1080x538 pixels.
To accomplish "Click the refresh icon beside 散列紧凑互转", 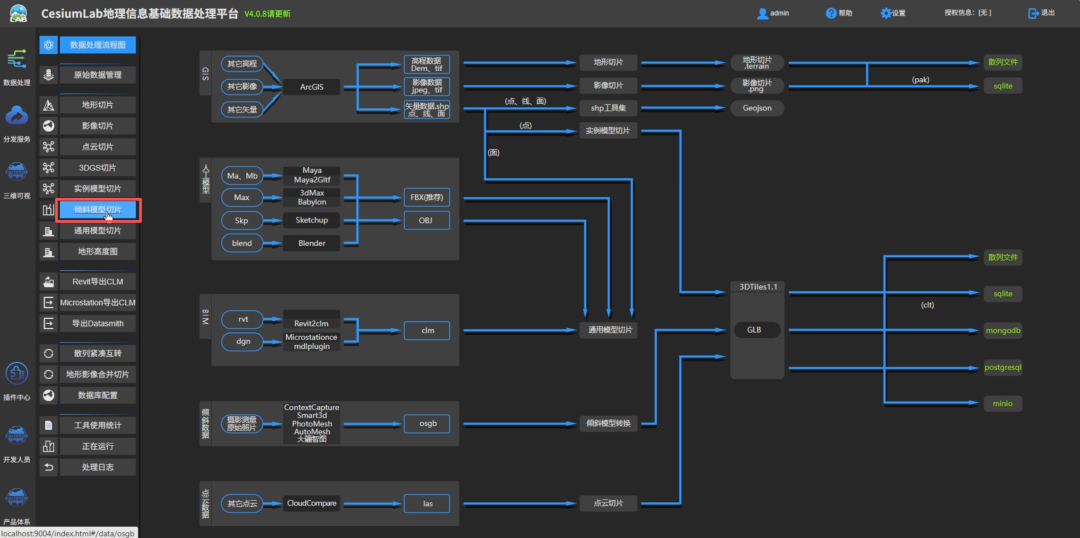I will (x=48, y=353).
